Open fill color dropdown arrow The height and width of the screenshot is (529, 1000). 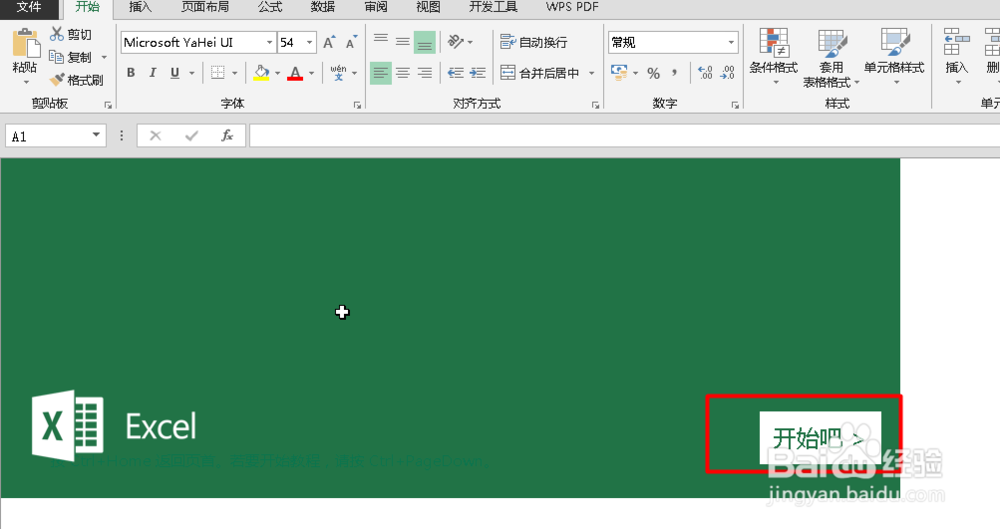(x=277, y=73)
